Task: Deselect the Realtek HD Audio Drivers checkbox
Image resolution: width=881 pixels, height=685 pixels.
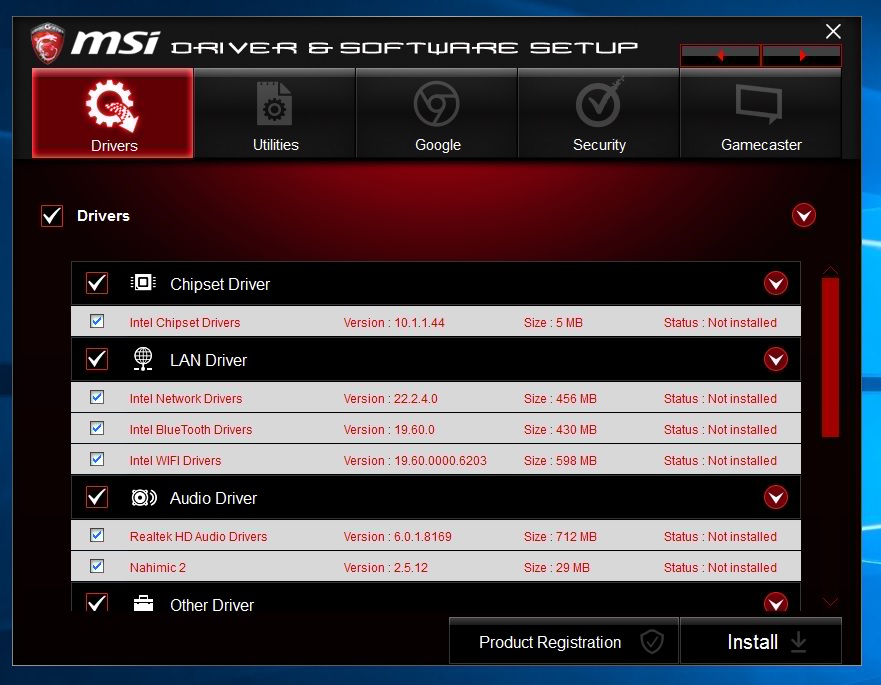Action: pos(97,535)
